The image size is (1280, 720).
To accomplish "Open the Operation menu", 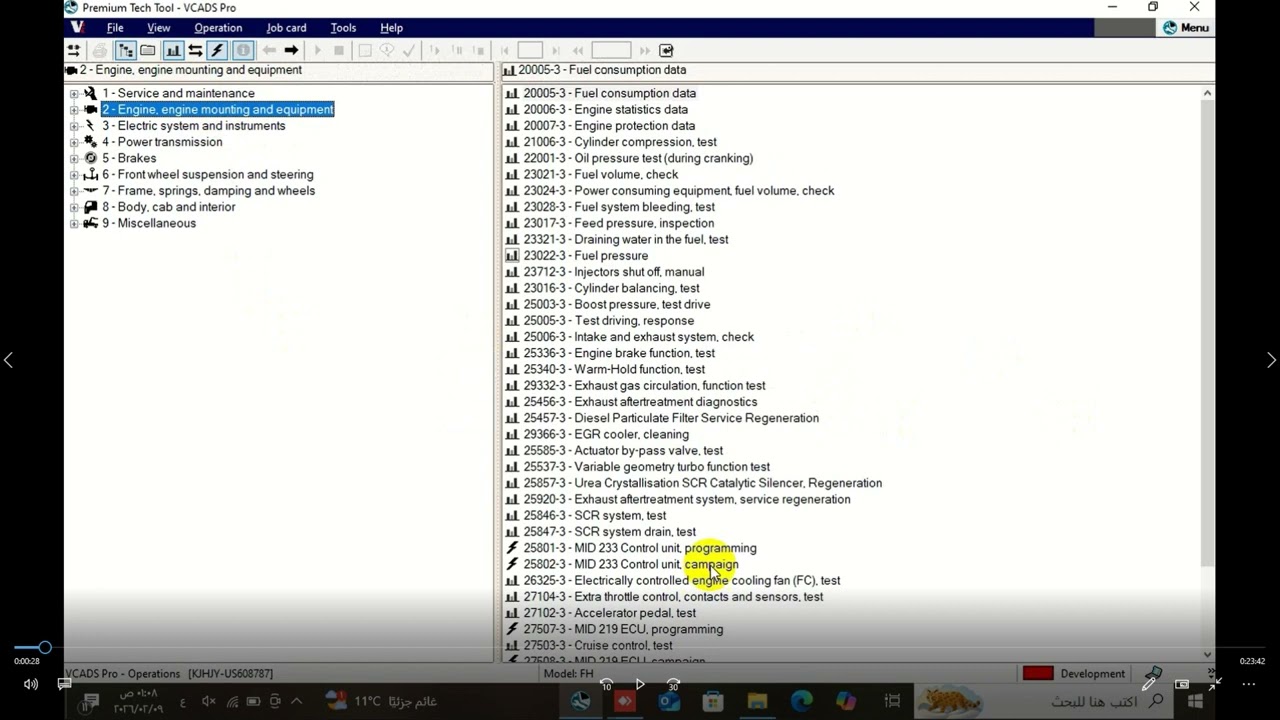I will point(218,28).
